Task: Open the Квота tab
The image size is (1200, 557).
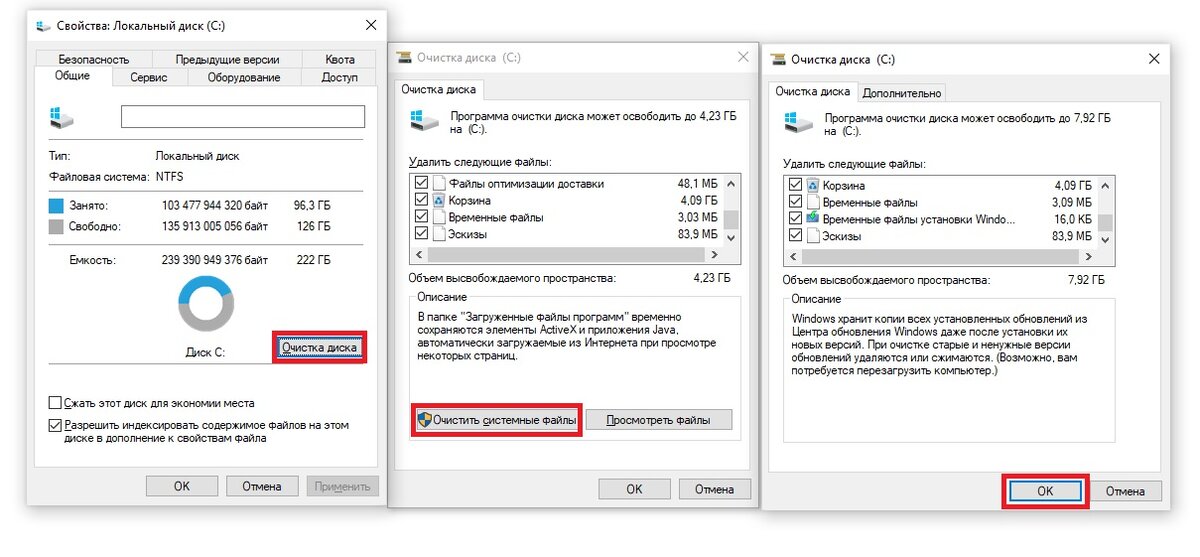Action: pyautogui.click(x=340, y=59)
